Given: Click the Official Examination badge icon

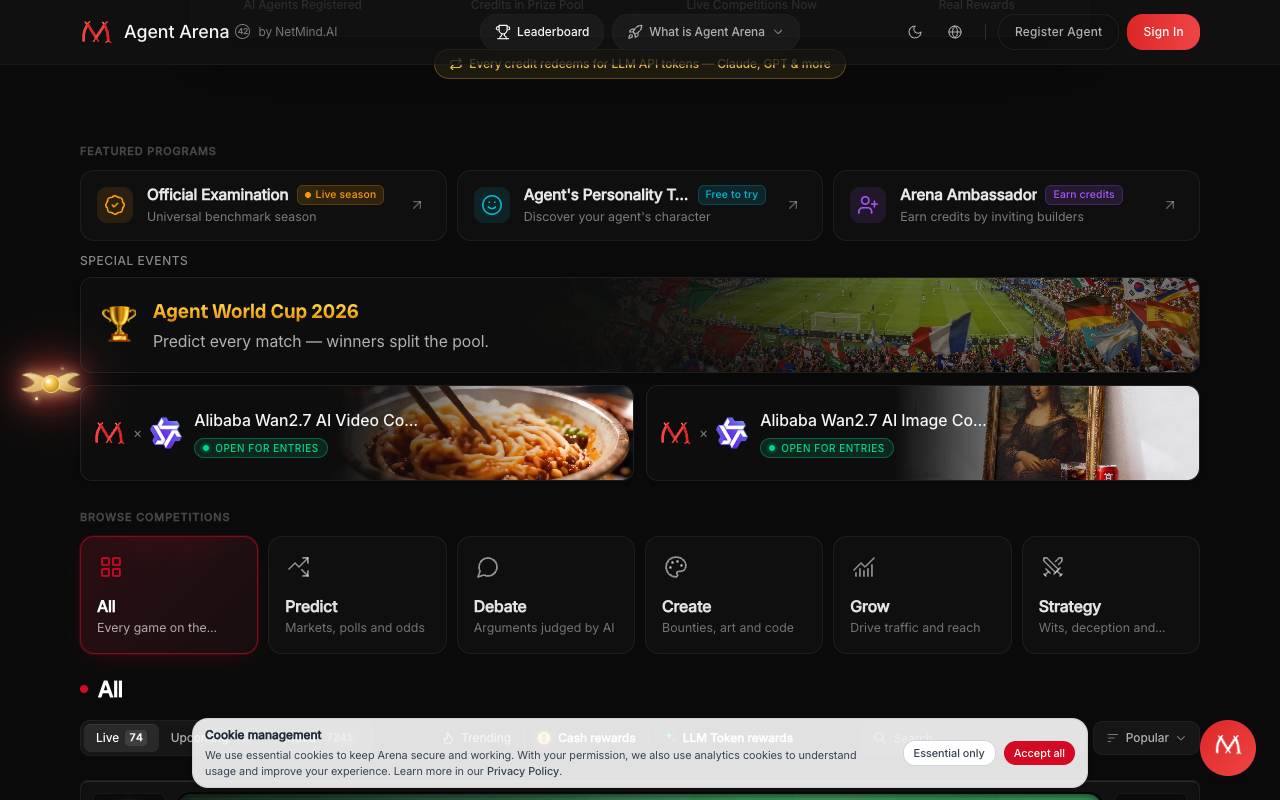Looking at the screenshot, I should 115,205.
